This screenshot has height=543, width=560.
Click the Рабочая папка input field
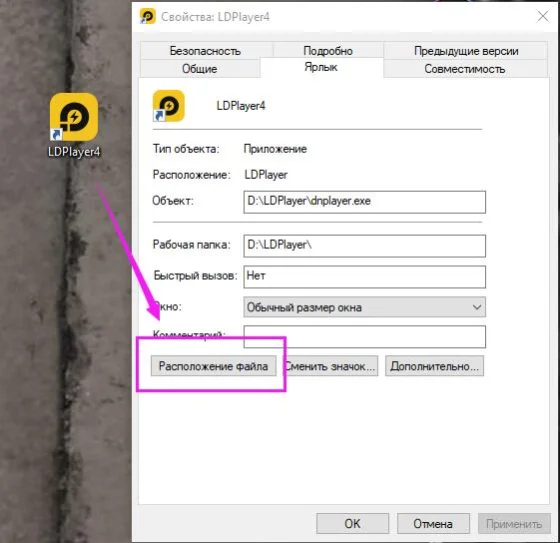tap(365, 246)
